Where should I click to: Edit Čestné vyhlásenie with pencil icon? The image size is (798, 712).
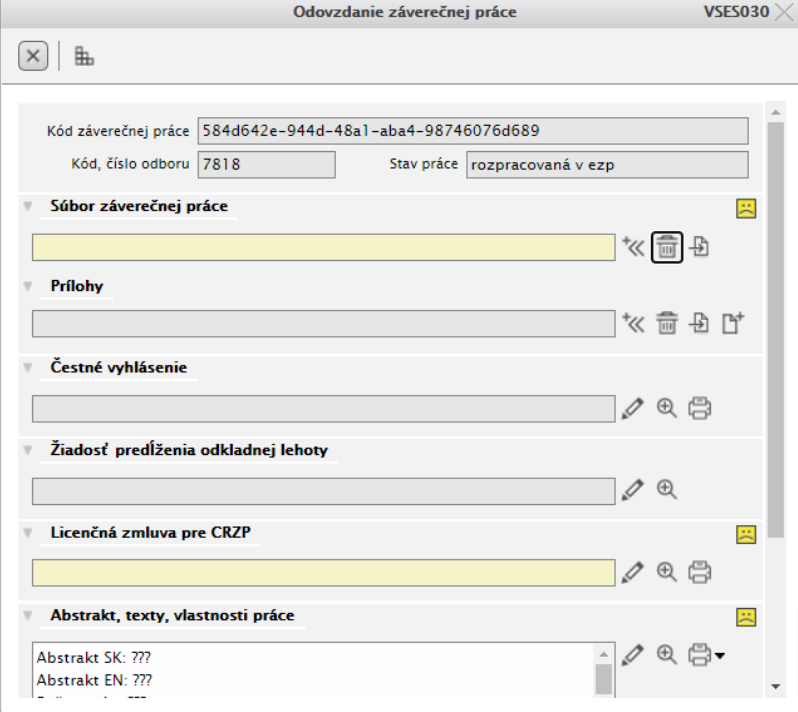click(632, 408)
